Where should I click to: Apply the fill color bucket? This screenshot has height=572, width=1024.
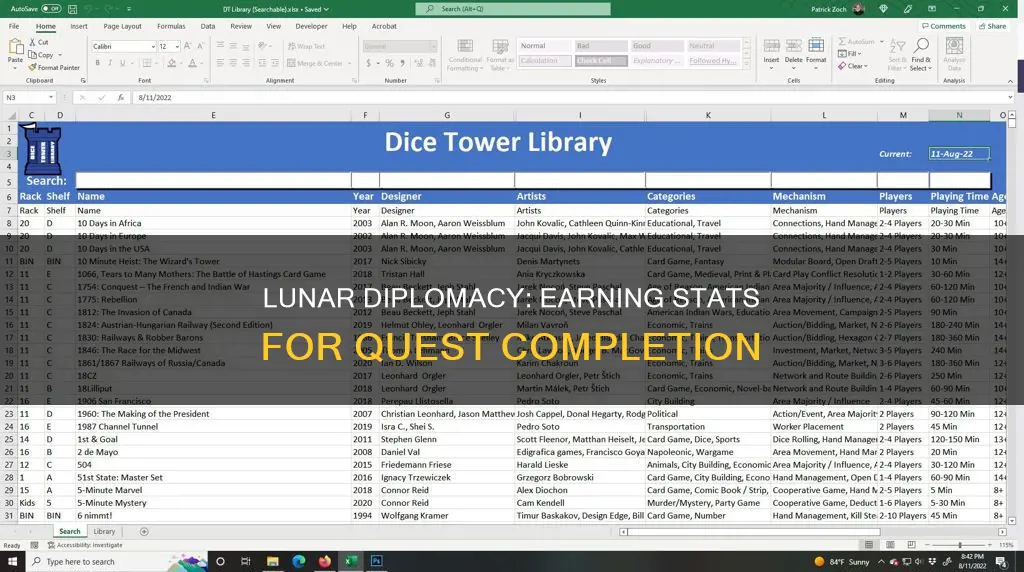coord(171,63)
